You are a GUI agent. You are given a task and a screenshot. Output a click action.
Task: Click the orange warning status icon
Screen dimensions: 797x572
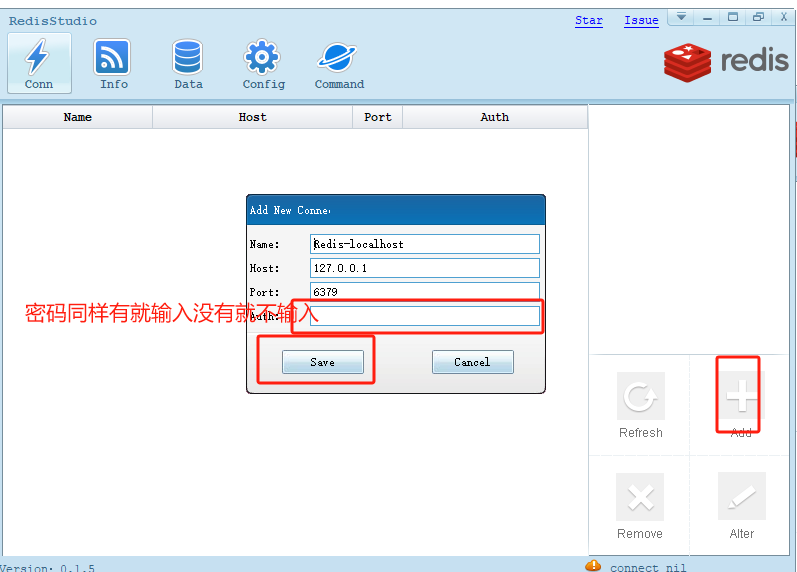[593, 566]
